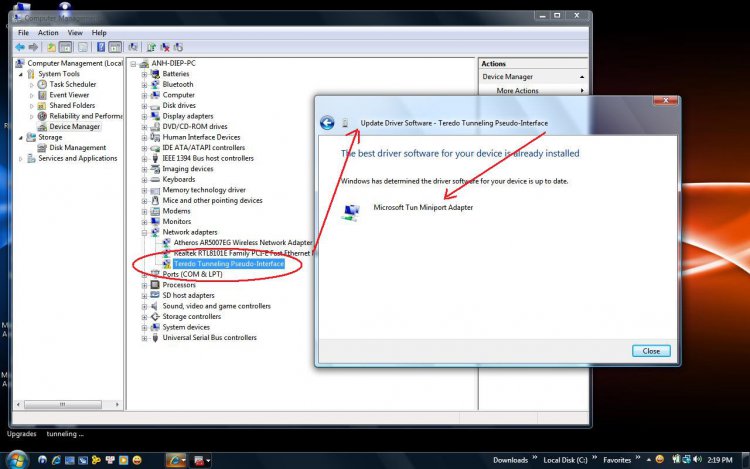Open the View menu
This screenshot has width=750, height=469.
[x=75, y=33]
